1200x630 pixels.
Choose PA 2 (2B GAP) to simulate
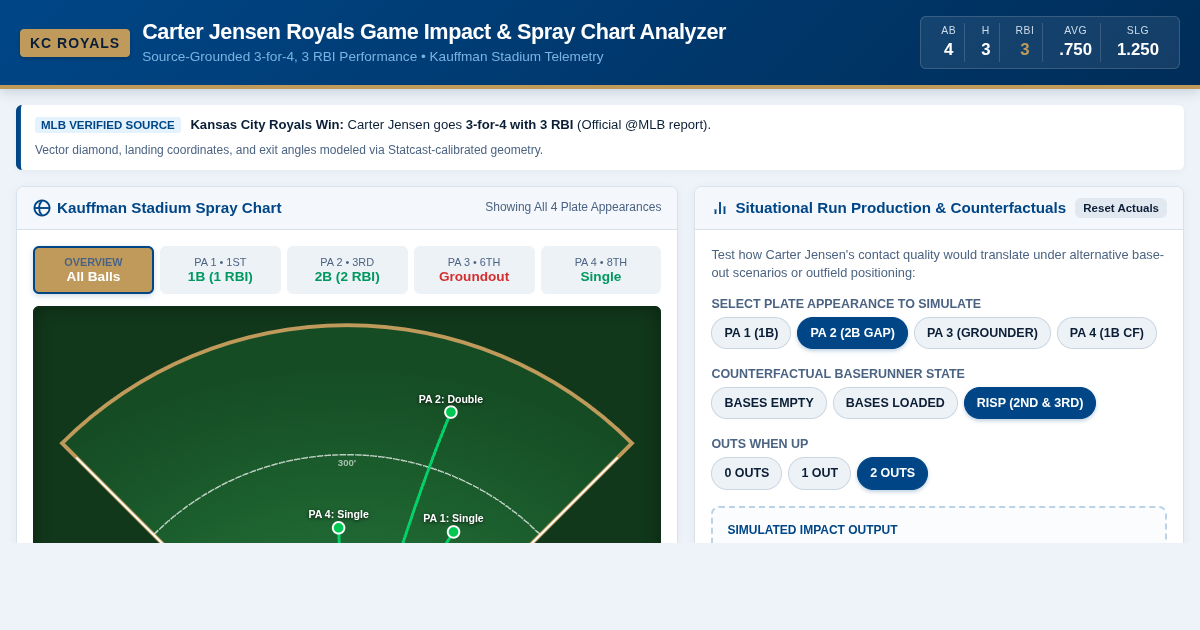pyautogui.click(x=852, y=333)
